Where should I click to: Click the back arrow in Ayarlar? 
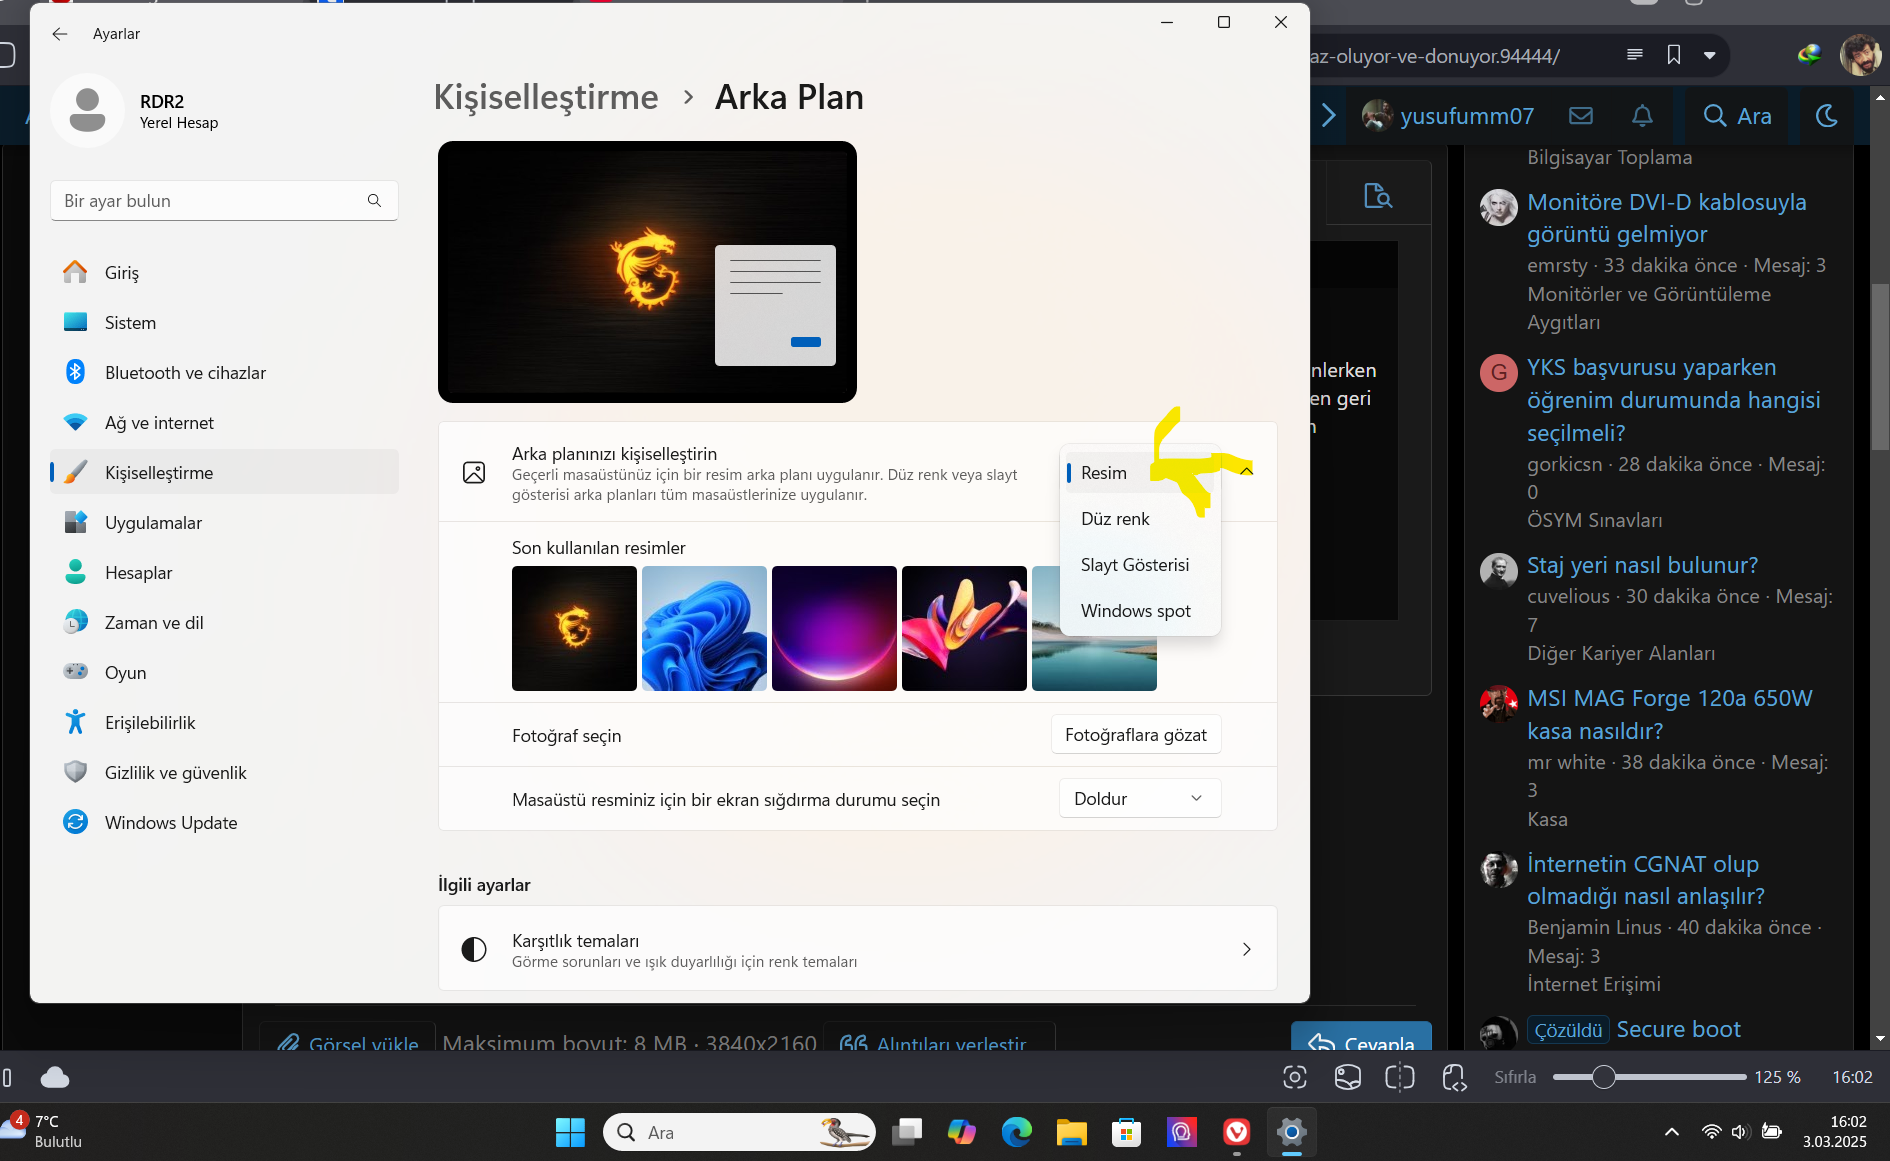click(x=60, y=34)
